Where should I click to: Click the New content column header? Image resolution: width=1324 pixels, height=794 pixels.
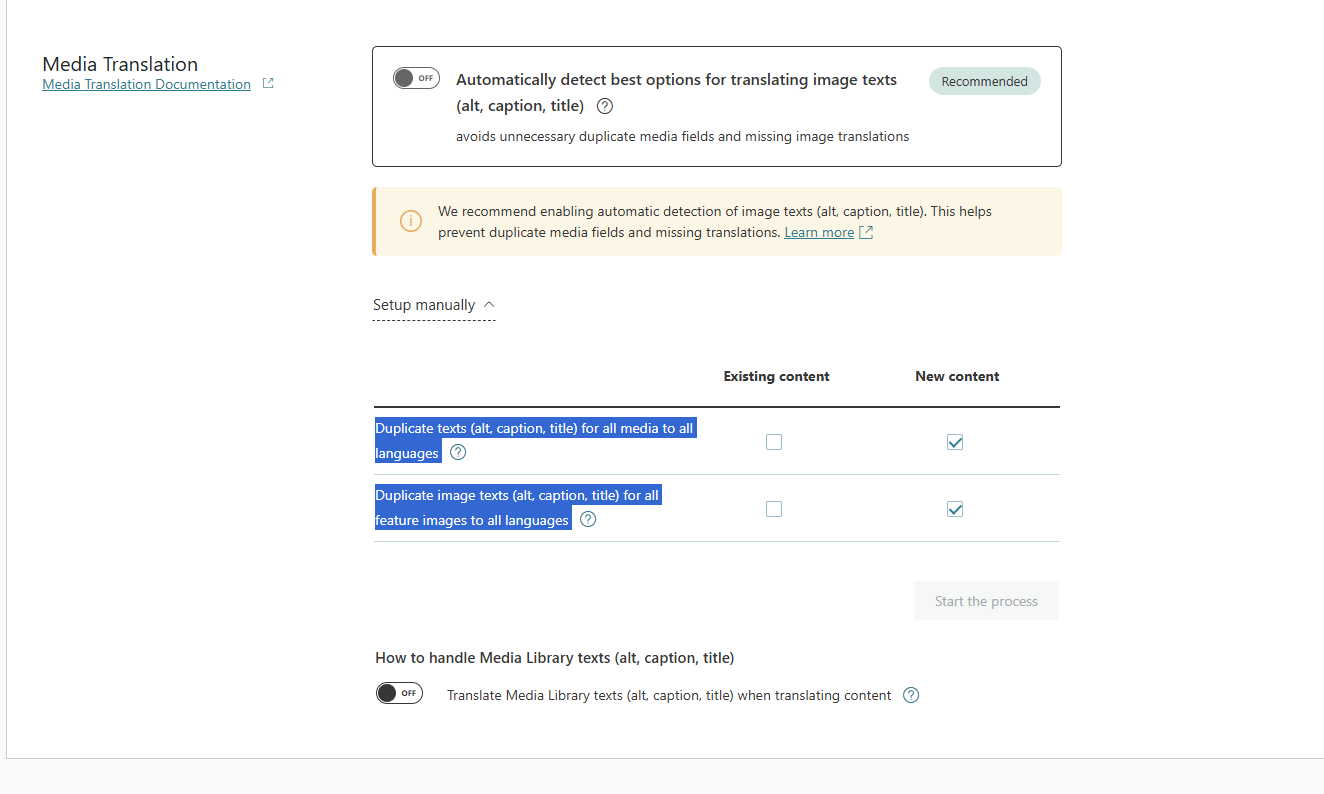click(957, 377)
